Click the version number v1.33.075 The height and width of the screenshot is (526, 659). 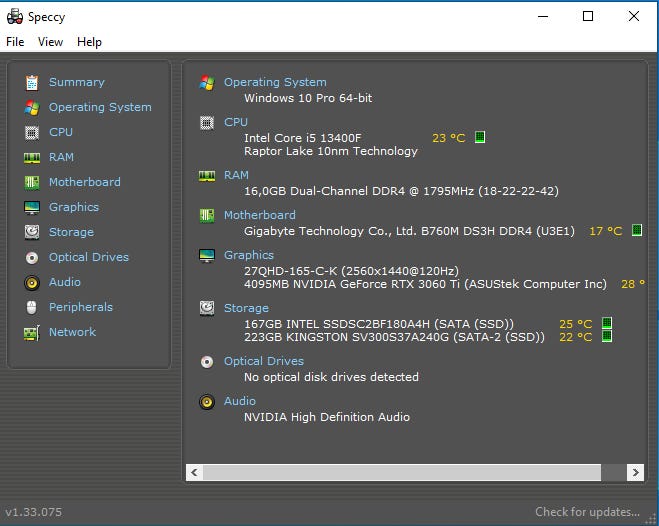[34, 512]
